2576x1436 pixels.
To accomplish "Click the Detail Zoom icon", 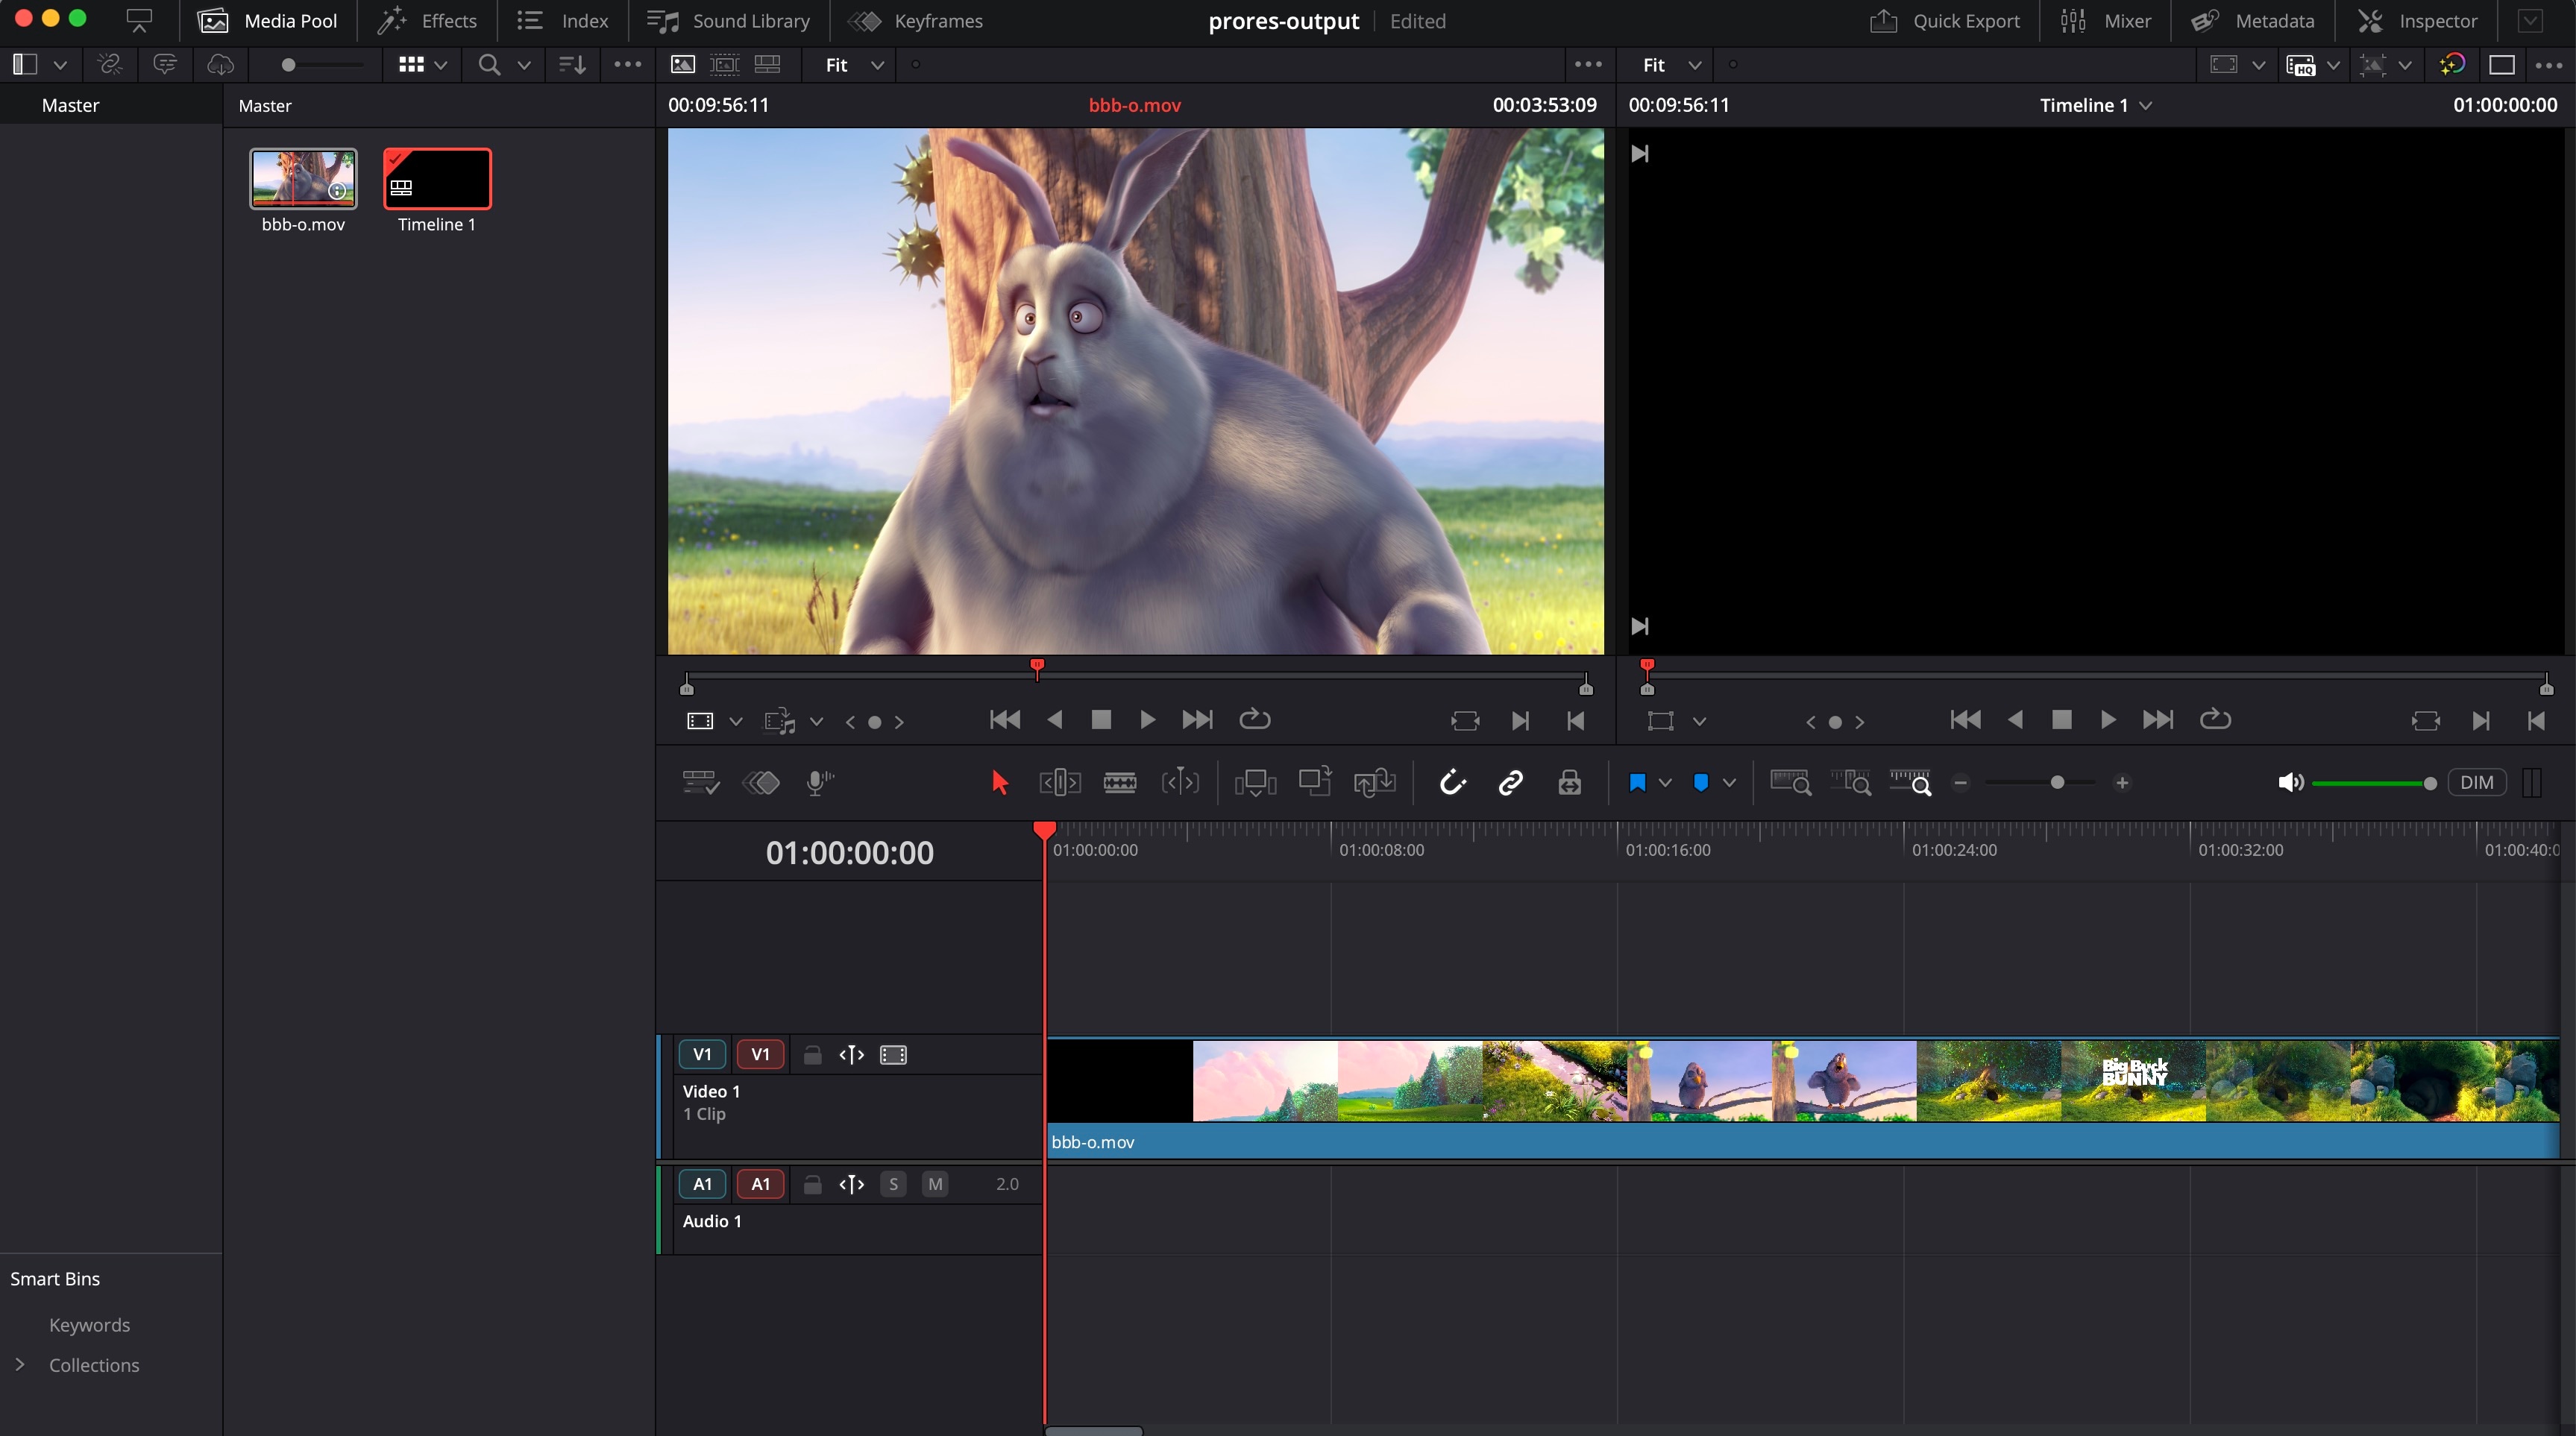I will pyautogui.click(x=1850, y=782).
